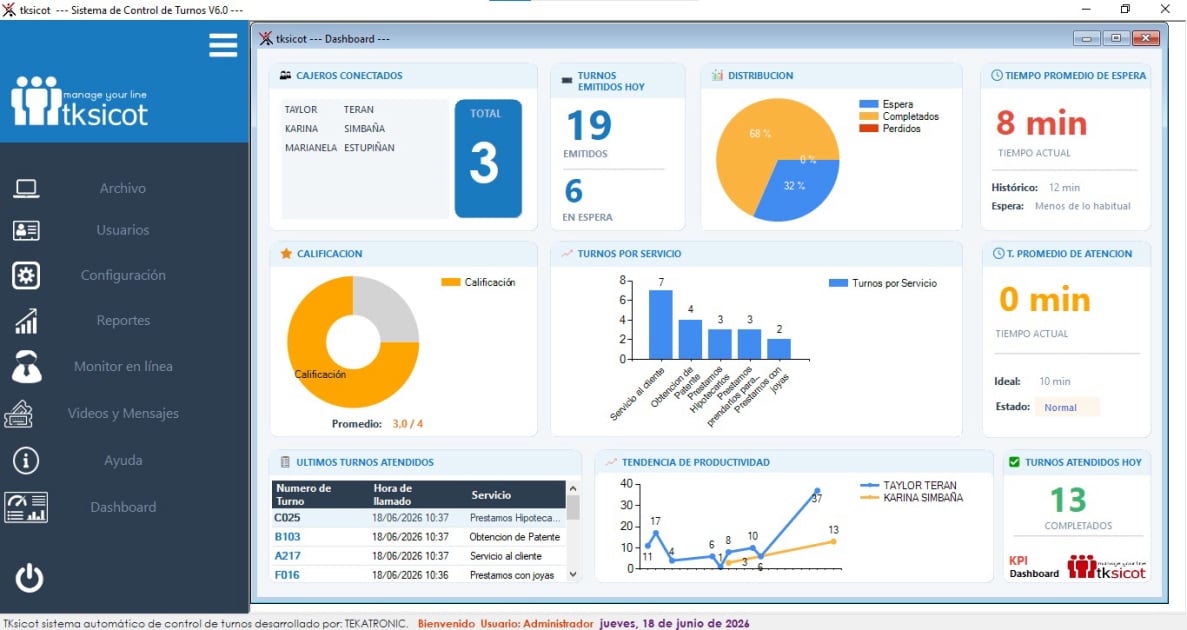Image resolution: width=1187 pixels, height=630 pixels.
Task: Click the Archivo laptop icon
Action: (x=26, y=189)
